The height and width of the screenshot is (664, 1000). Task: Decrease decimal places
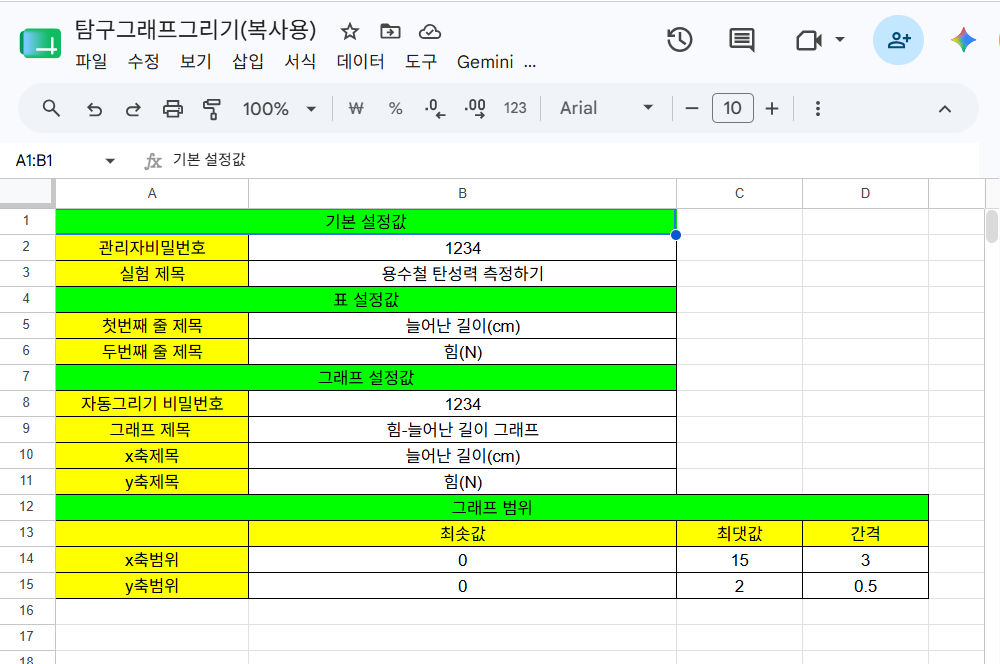point(435,108)
